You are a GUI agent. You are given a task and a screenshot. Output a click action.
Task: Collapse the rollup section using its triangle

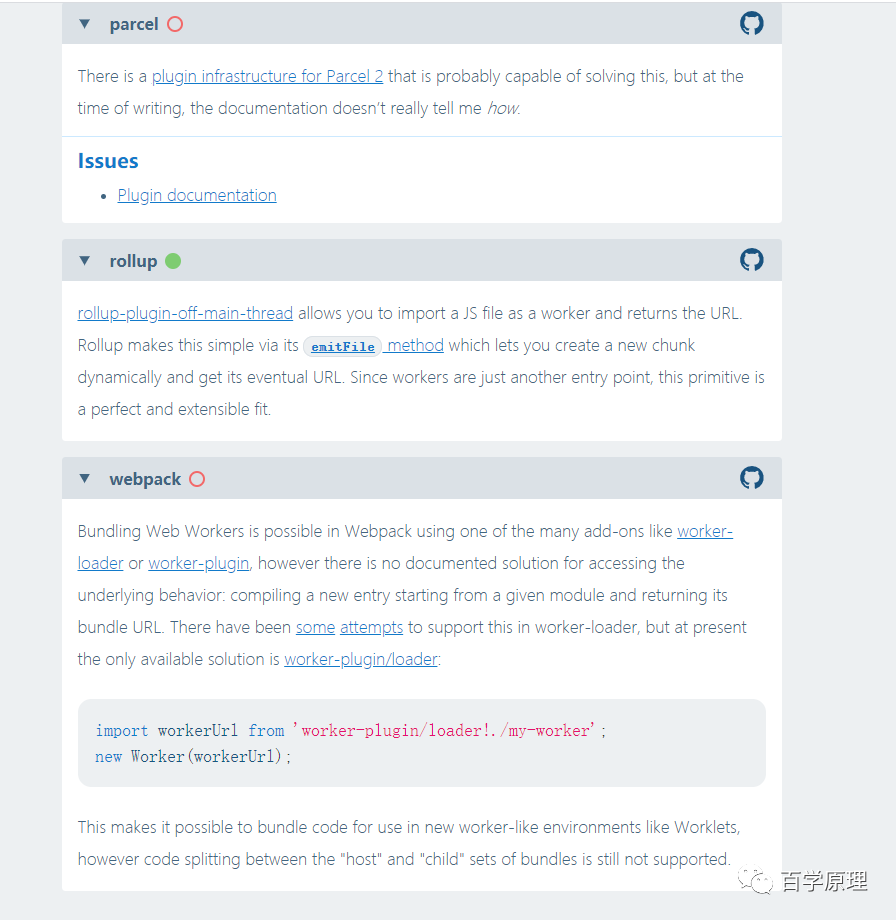[84, 261]
